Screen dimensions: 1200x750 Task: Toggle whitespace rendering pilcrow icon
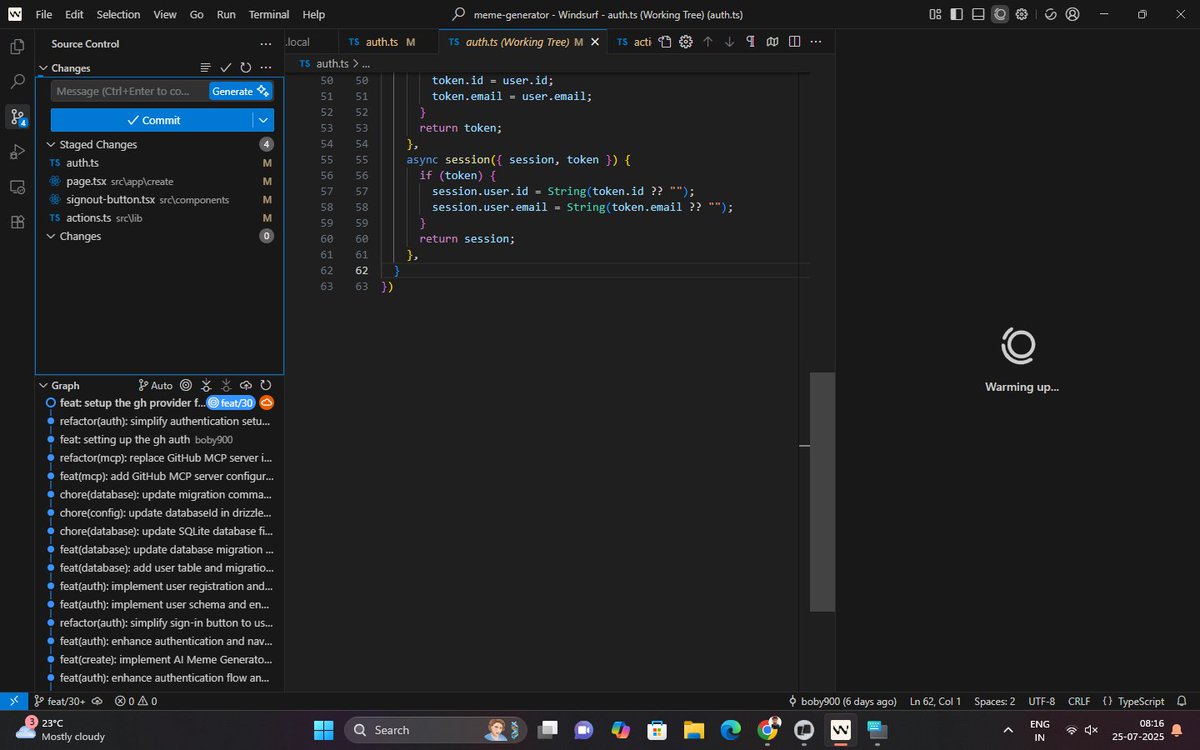click(750, 41)
